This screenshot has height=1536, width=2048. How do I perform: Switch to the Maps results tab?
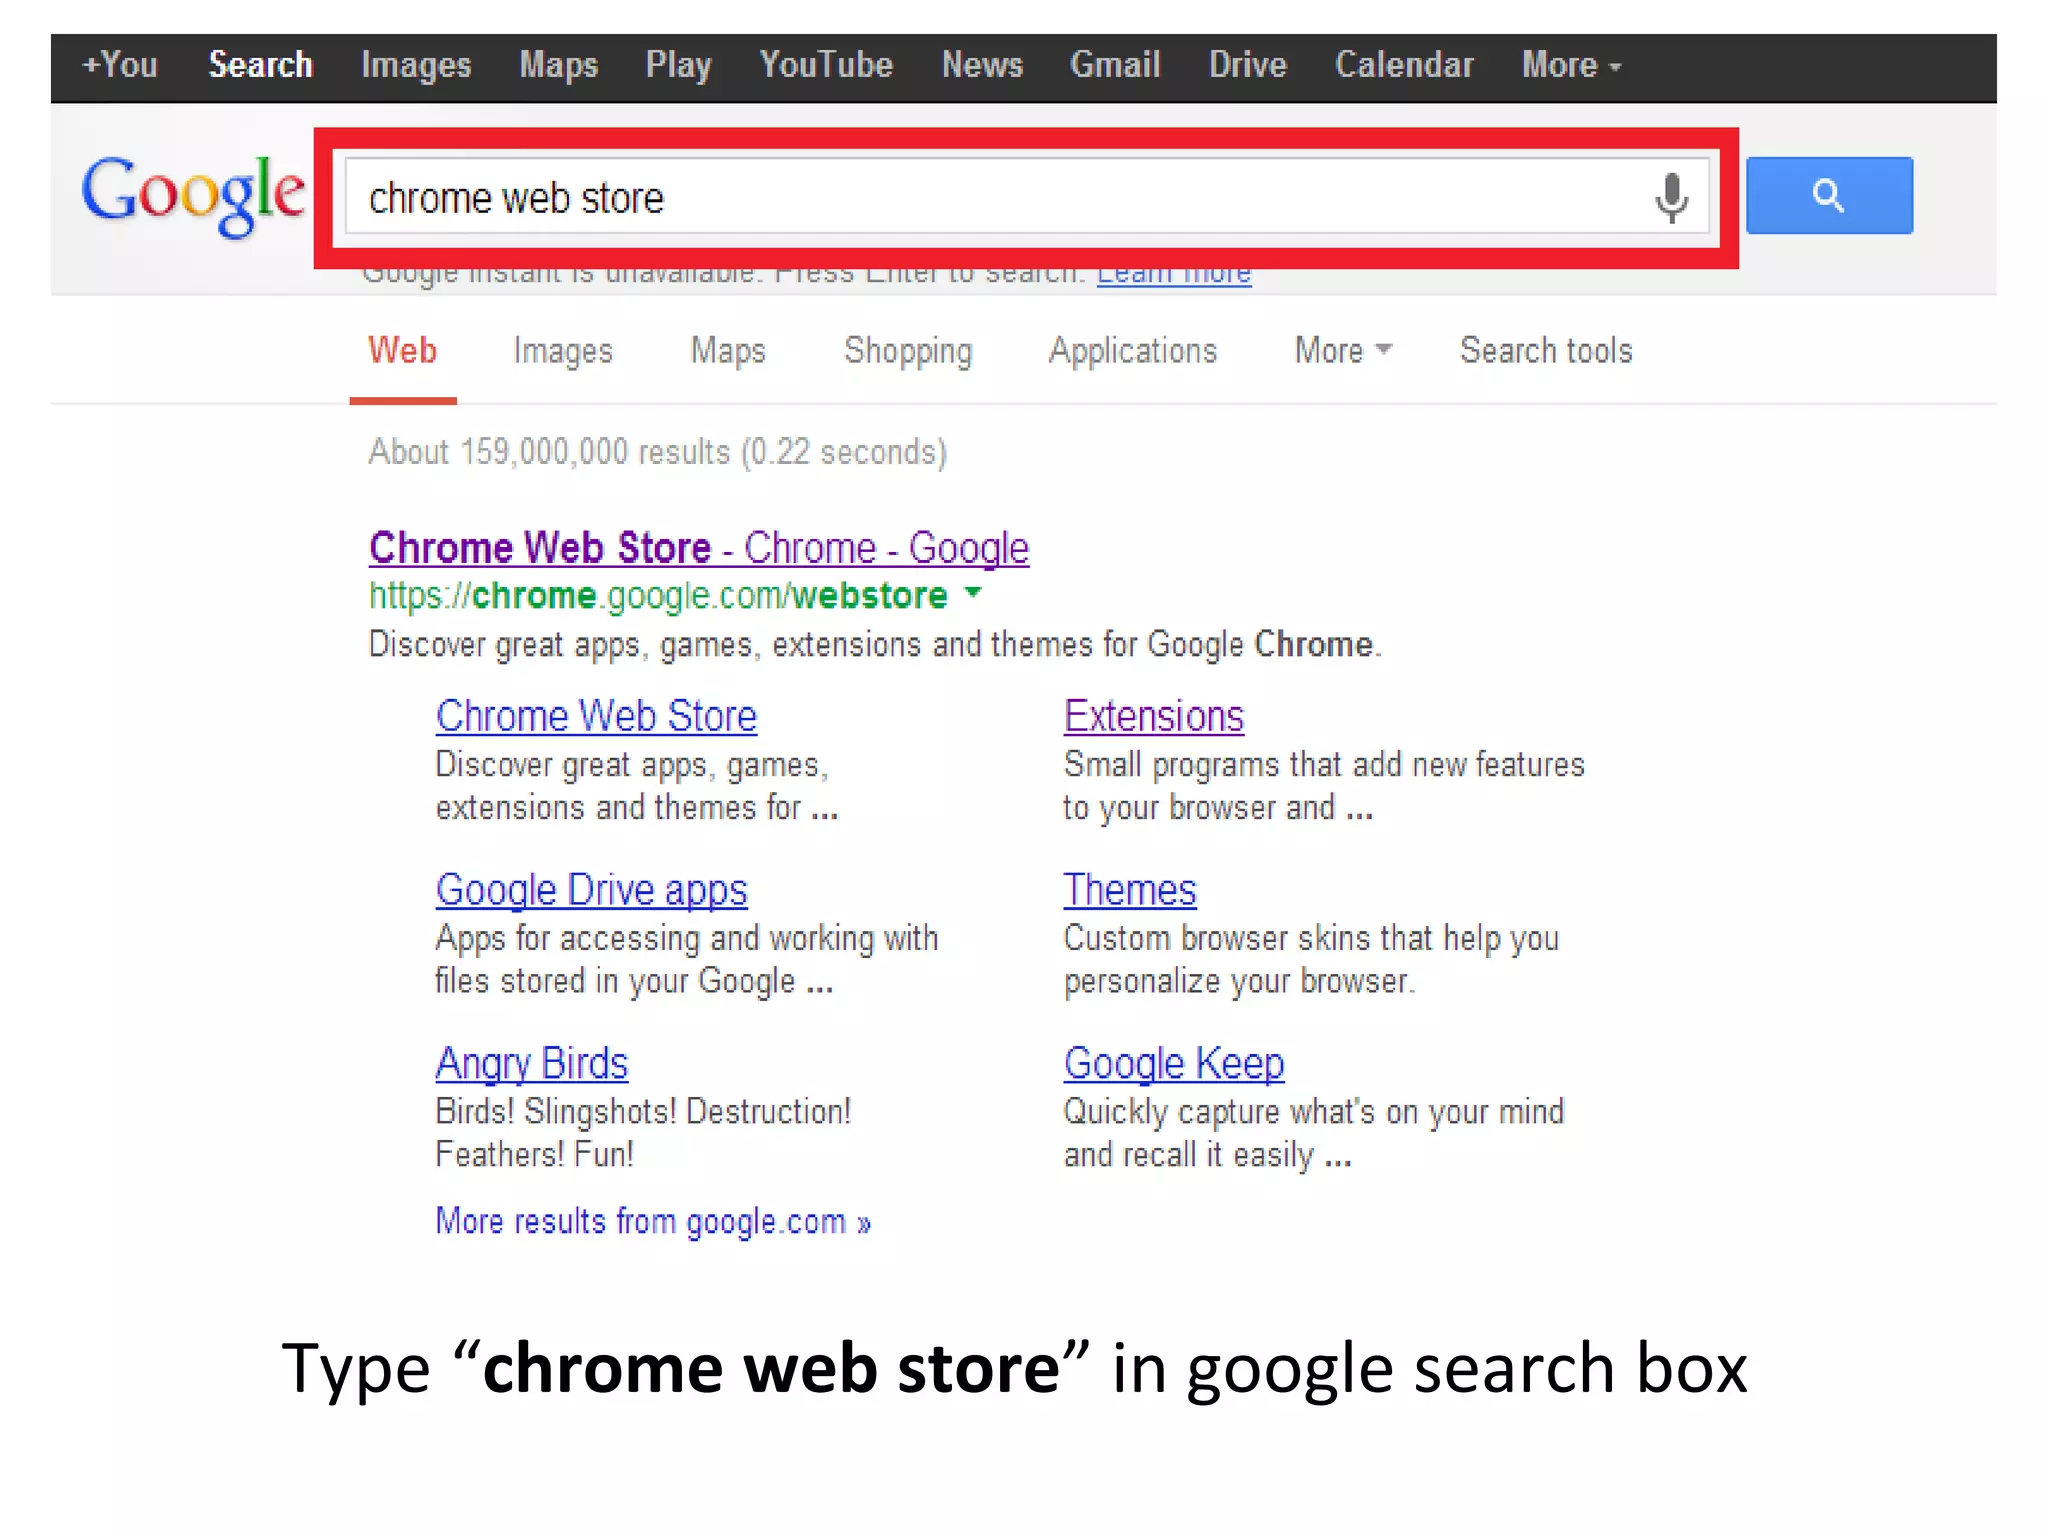[728, 352]
